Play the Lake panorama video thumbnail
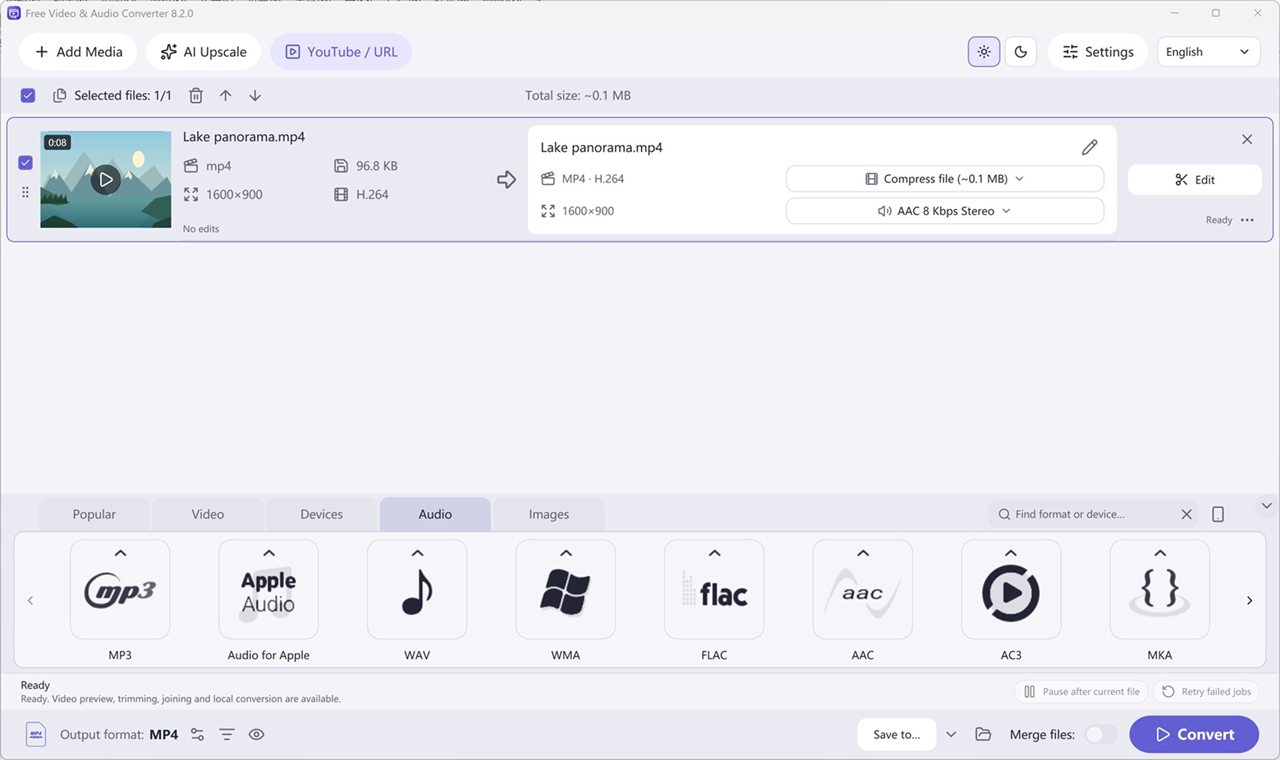The height and width of the screenshot is (760, 1280). click(106, 180)
